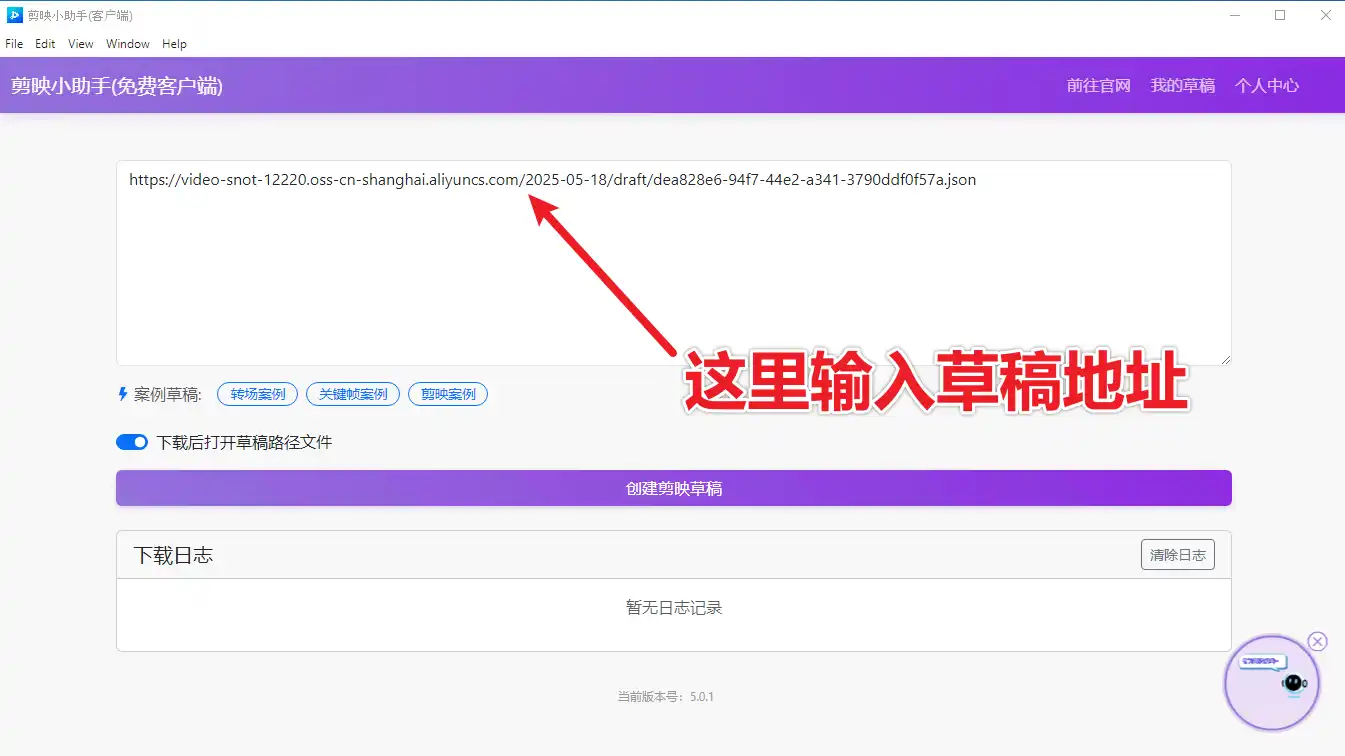The image size is (1345, 756).
Task: Click the lightning icon beside 案例草稿
Action: pyautogui.click(x=123, y=394)
